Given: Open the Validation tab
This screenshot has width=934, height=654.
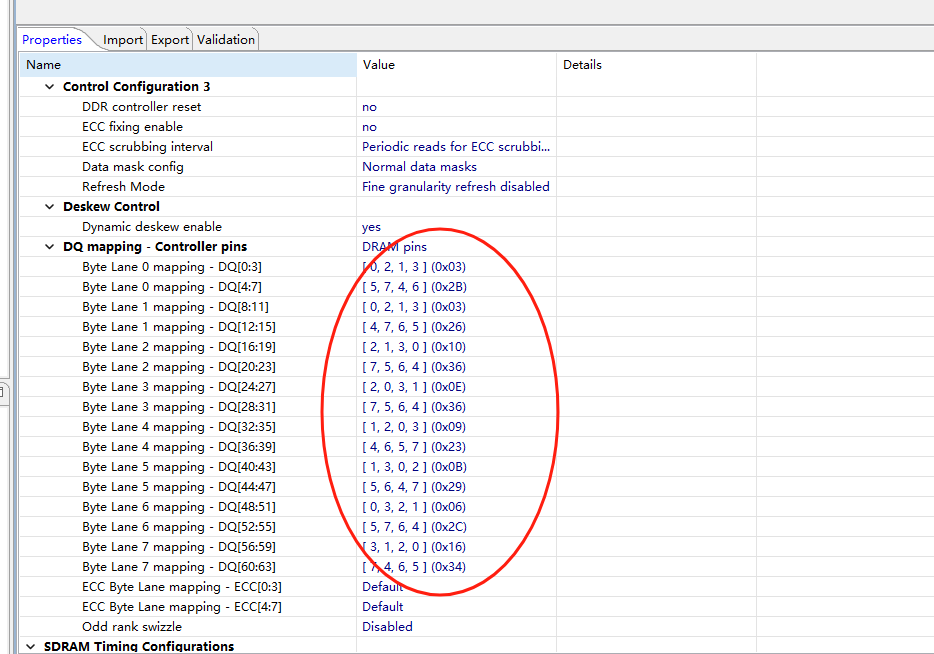Looking at the screenshot, I should [226, 40].
